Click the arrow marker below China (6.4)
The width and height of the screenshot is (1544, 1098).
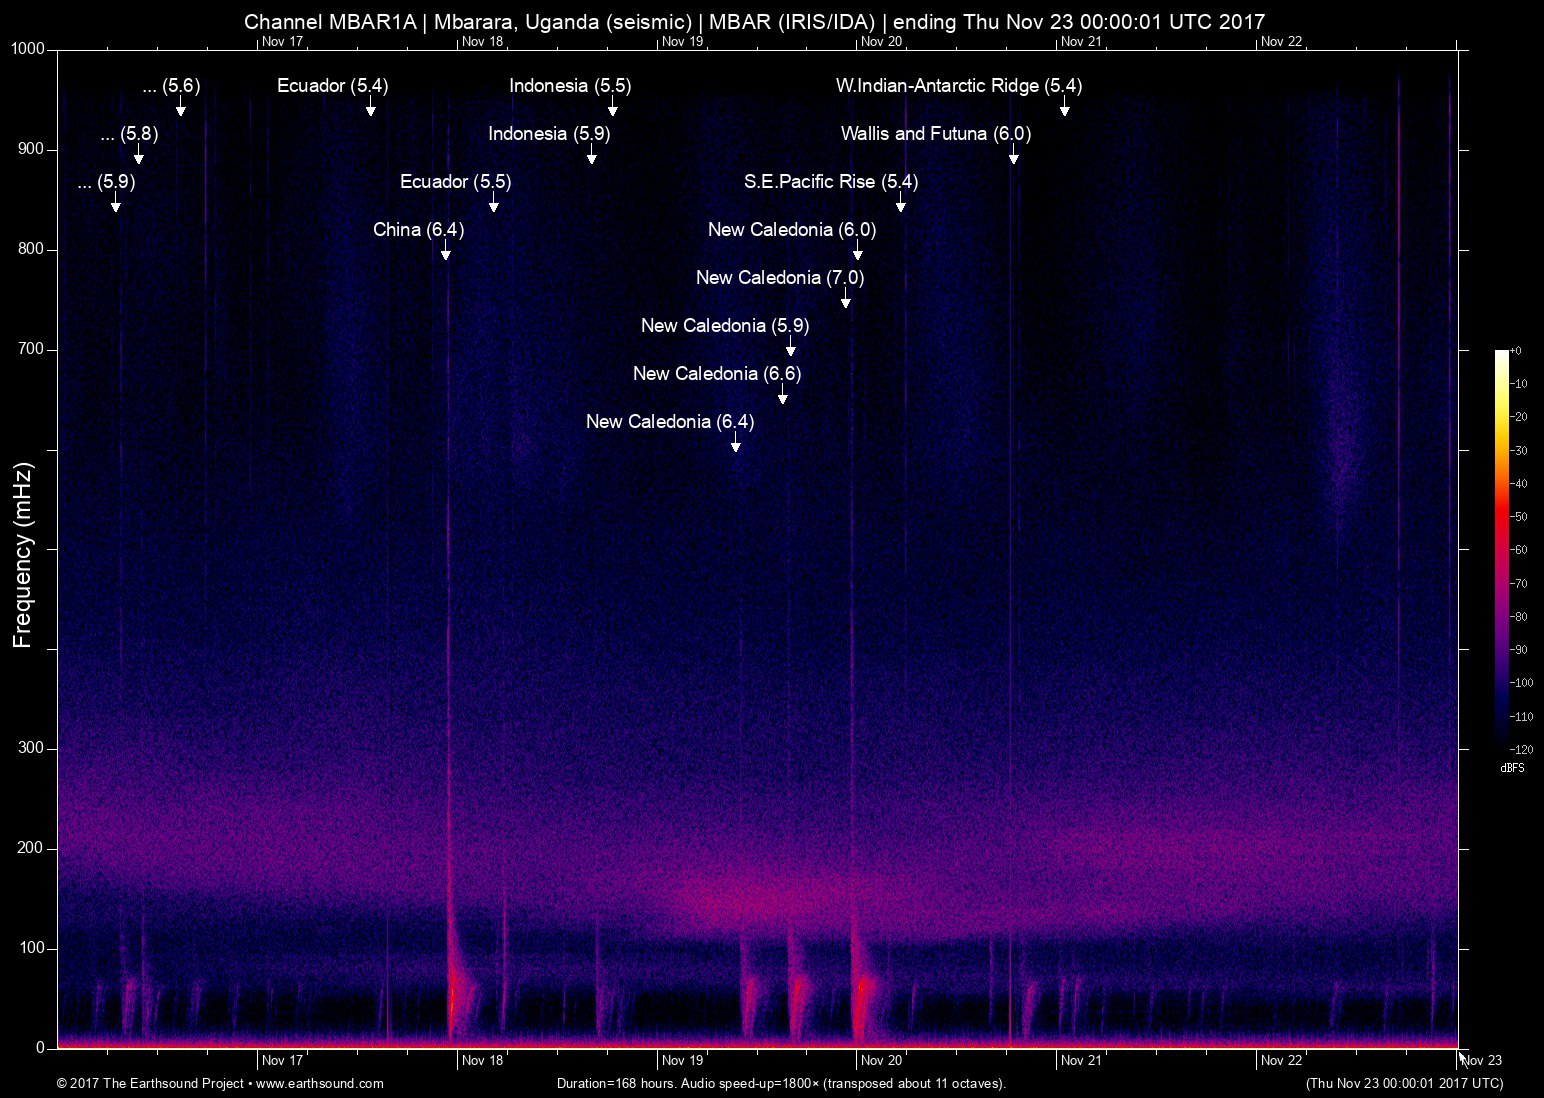446,251
